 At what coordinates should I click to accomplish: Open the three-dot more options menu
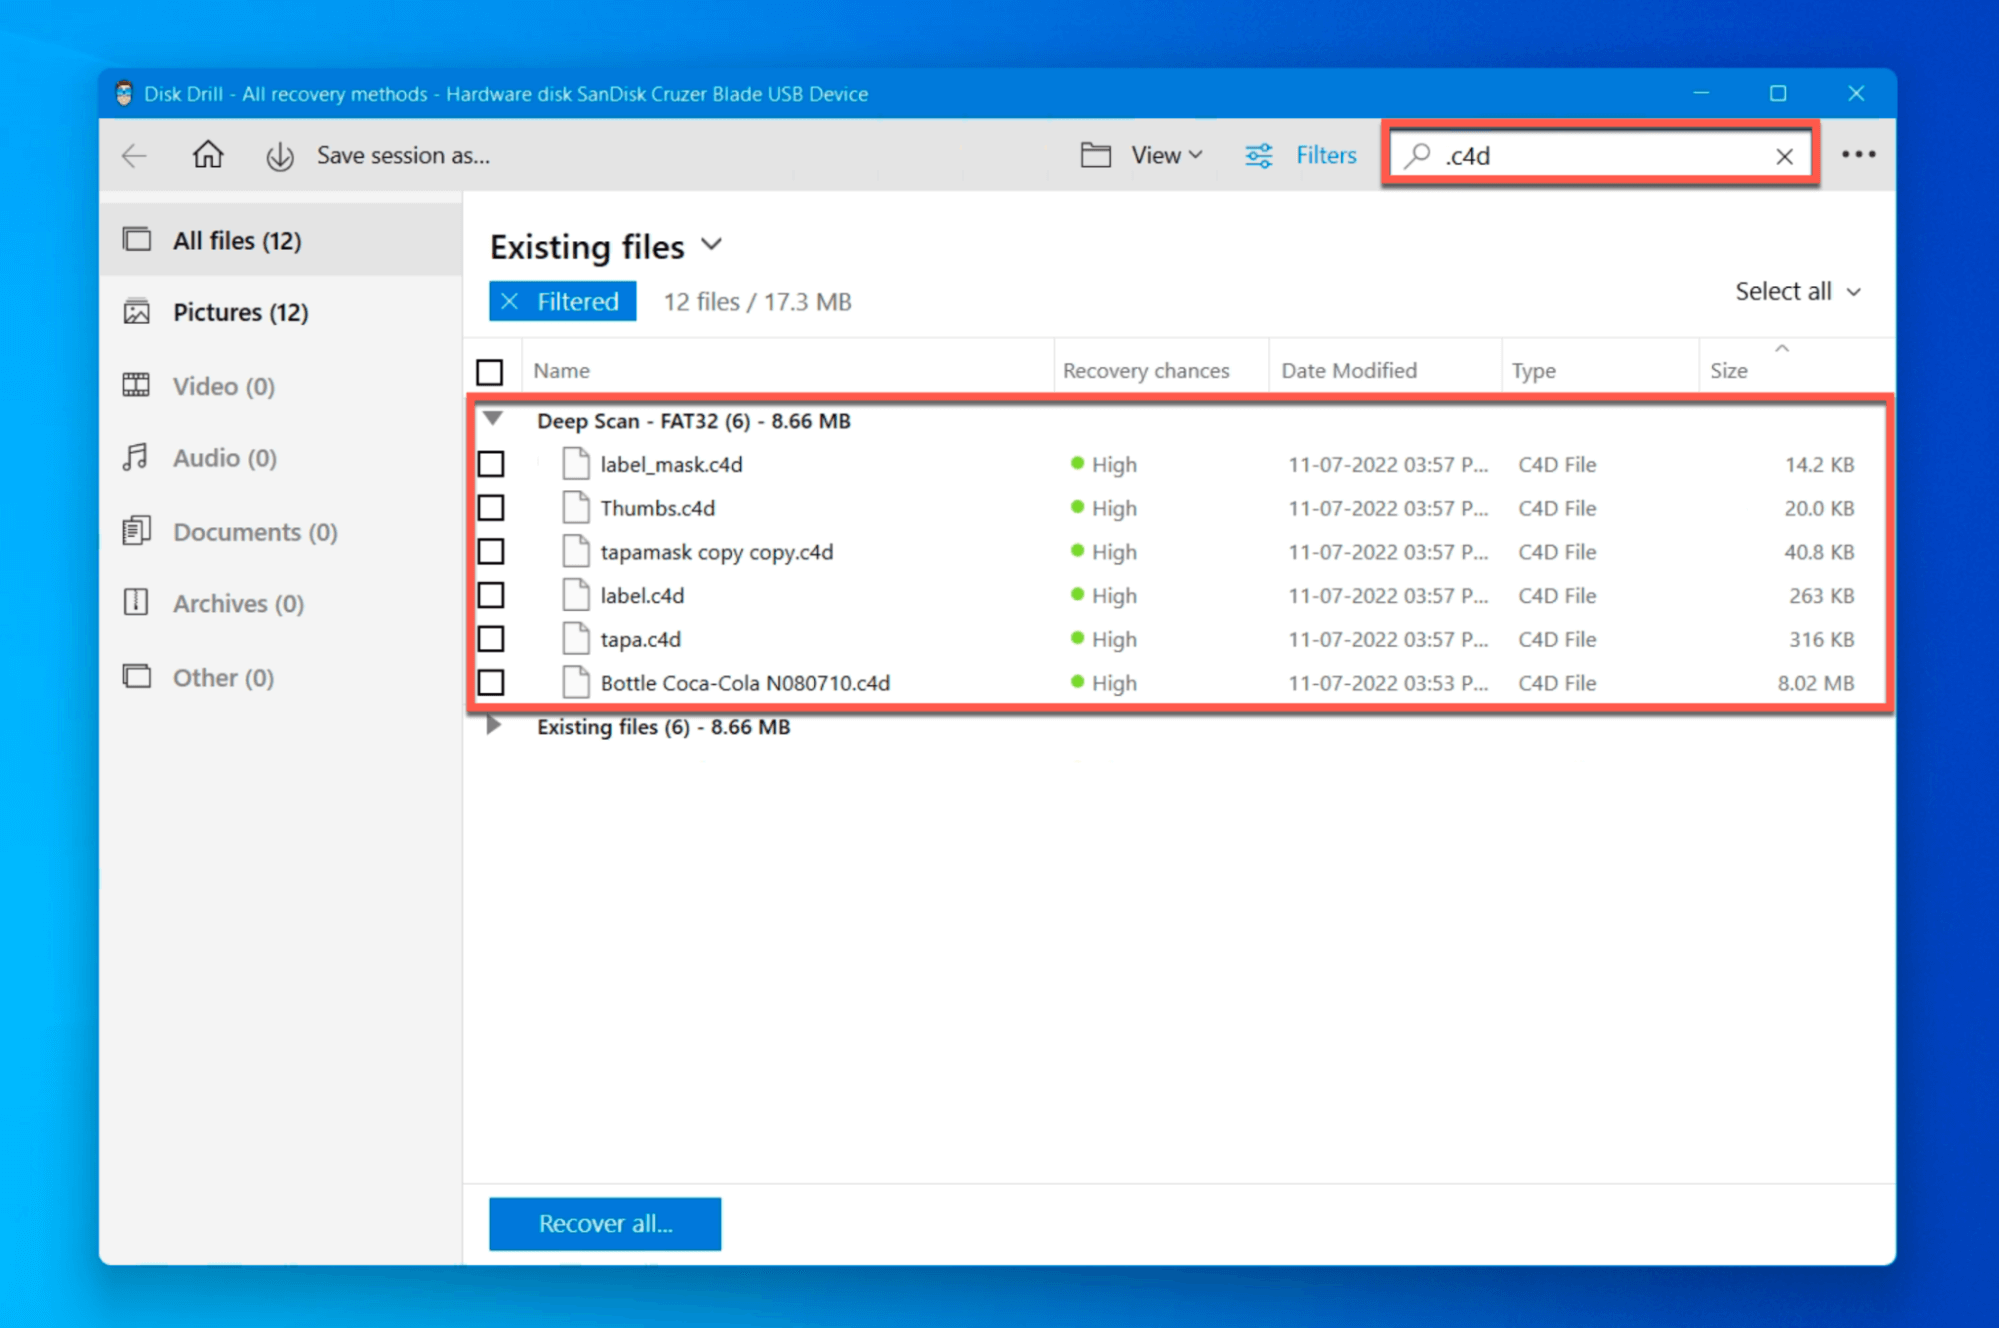(1858, 155)
